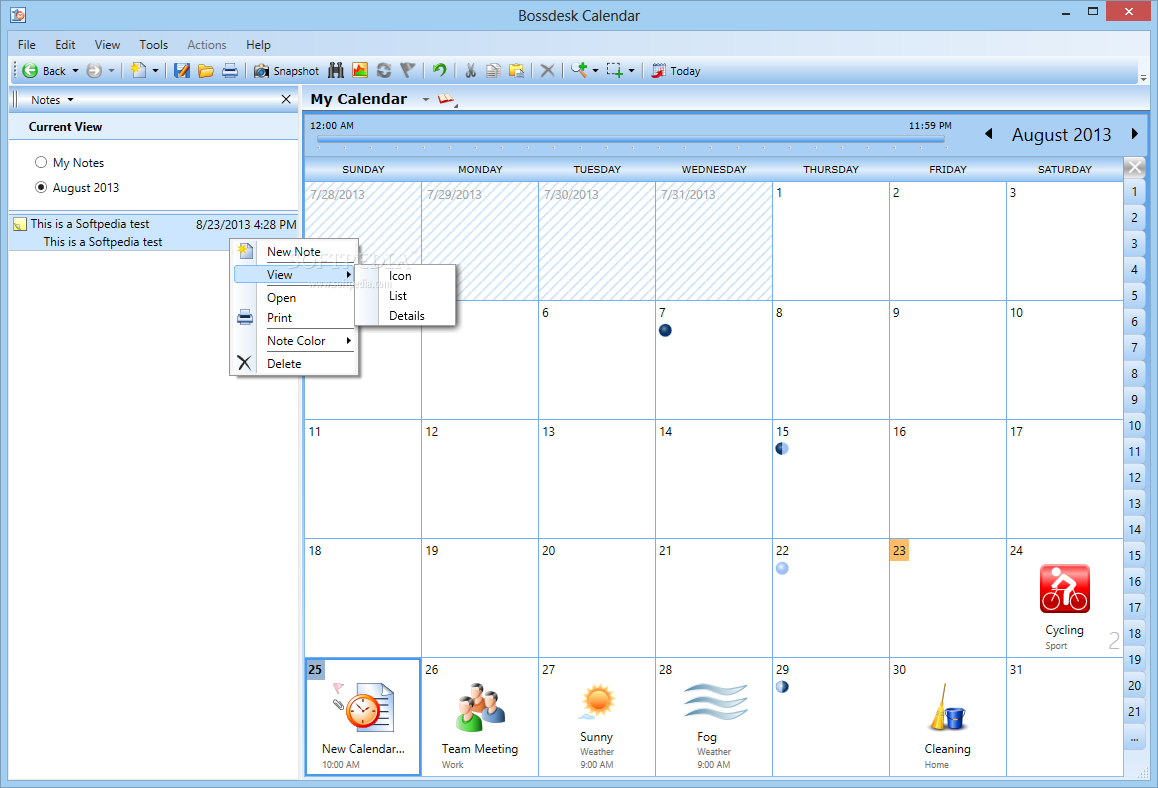The image size is (1158, 788).
Task: Click the Sunny weather sun icon
Action: coord(597,702)
